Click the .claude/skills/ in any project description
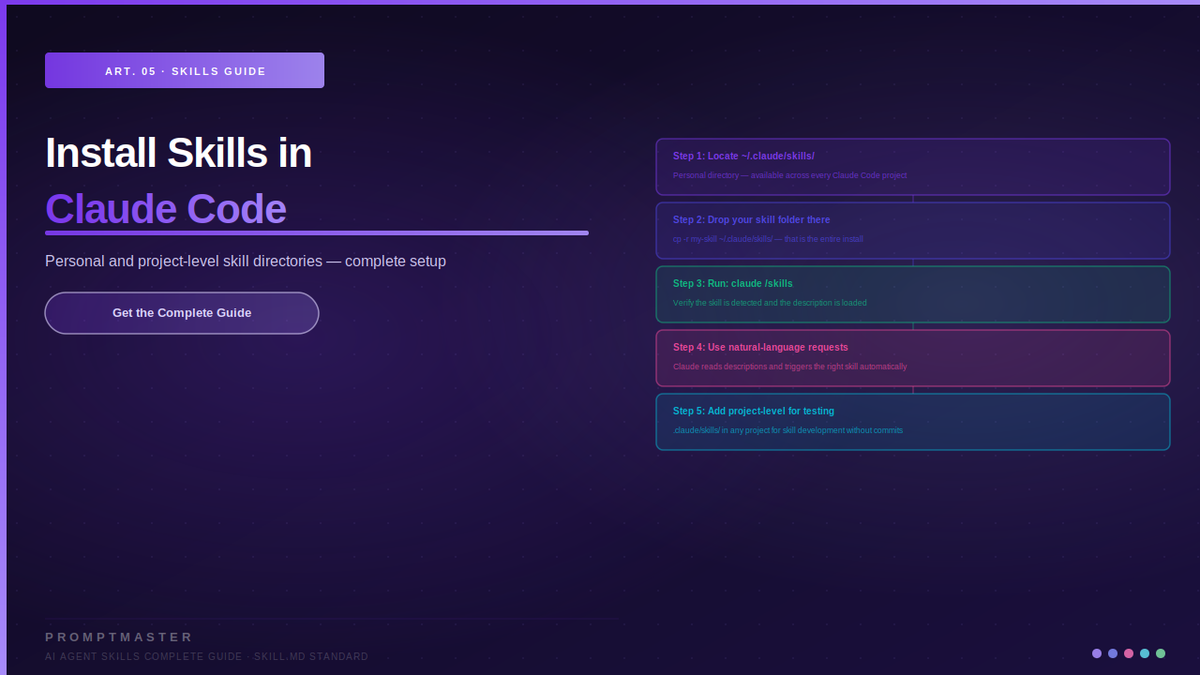 (788, 431)
